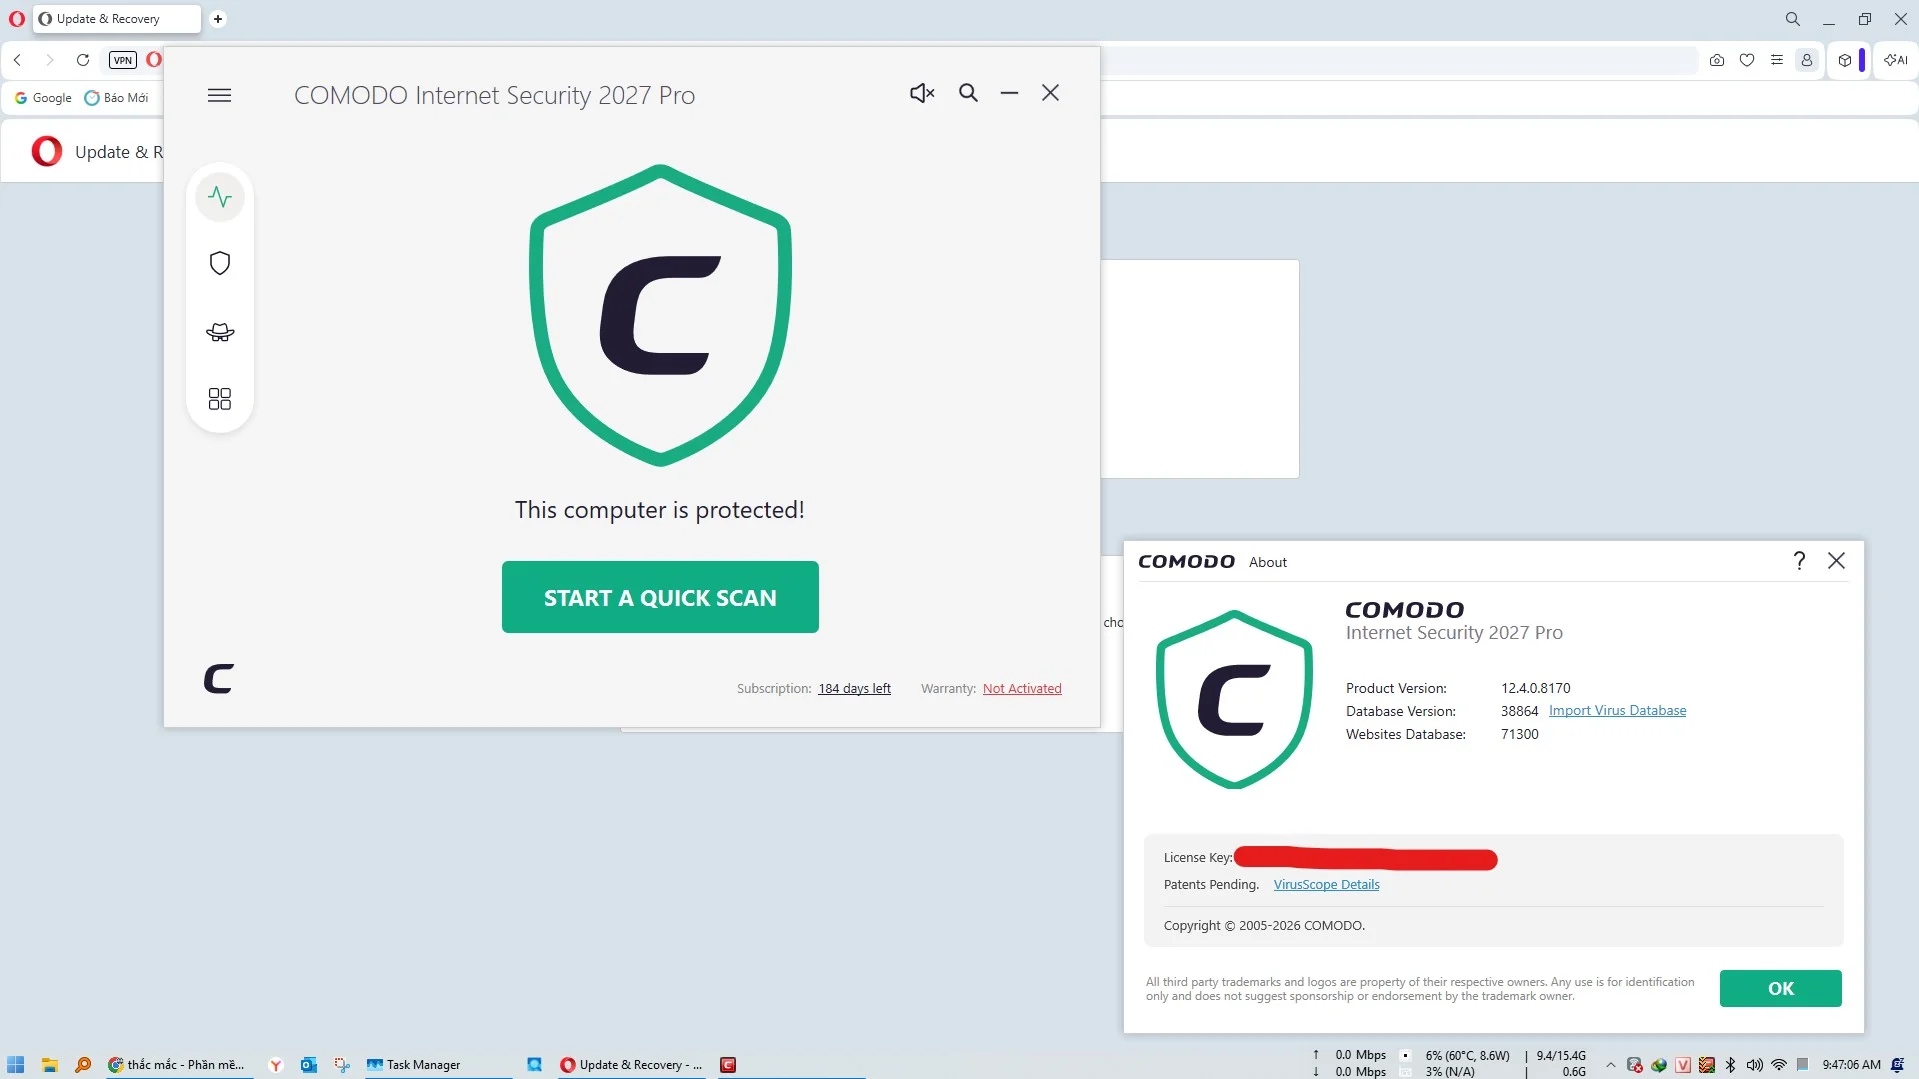Open search in the COMODO window
Viewport: 1919px width, 1079px height.
[x=968, y=93]
